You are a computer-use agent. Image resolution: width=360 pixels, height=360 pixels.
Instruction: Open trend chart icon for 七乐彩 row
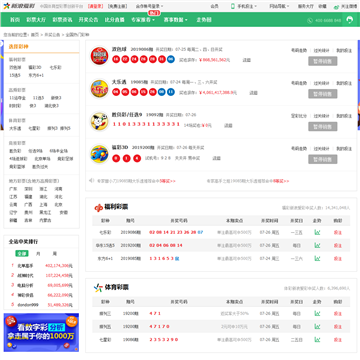(317, 232)
